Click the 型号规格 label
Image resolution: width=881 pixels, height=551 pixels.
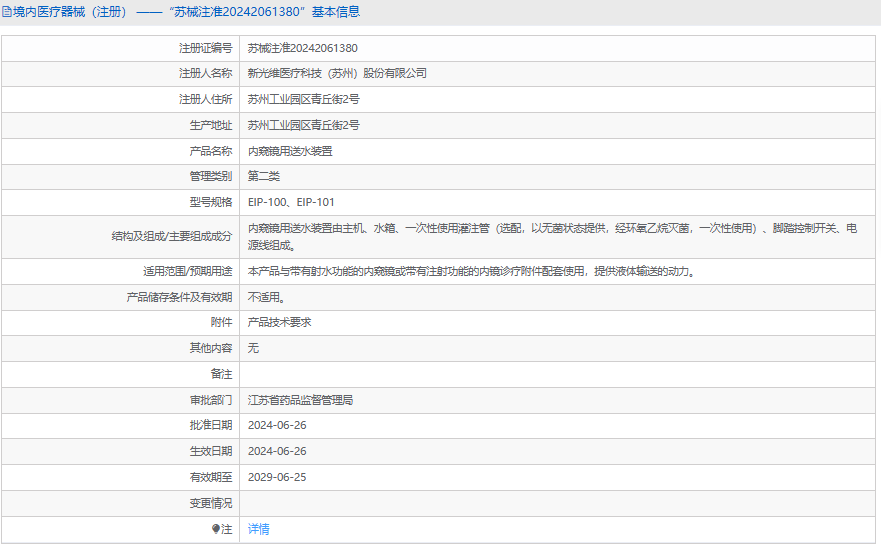[211, 202]
